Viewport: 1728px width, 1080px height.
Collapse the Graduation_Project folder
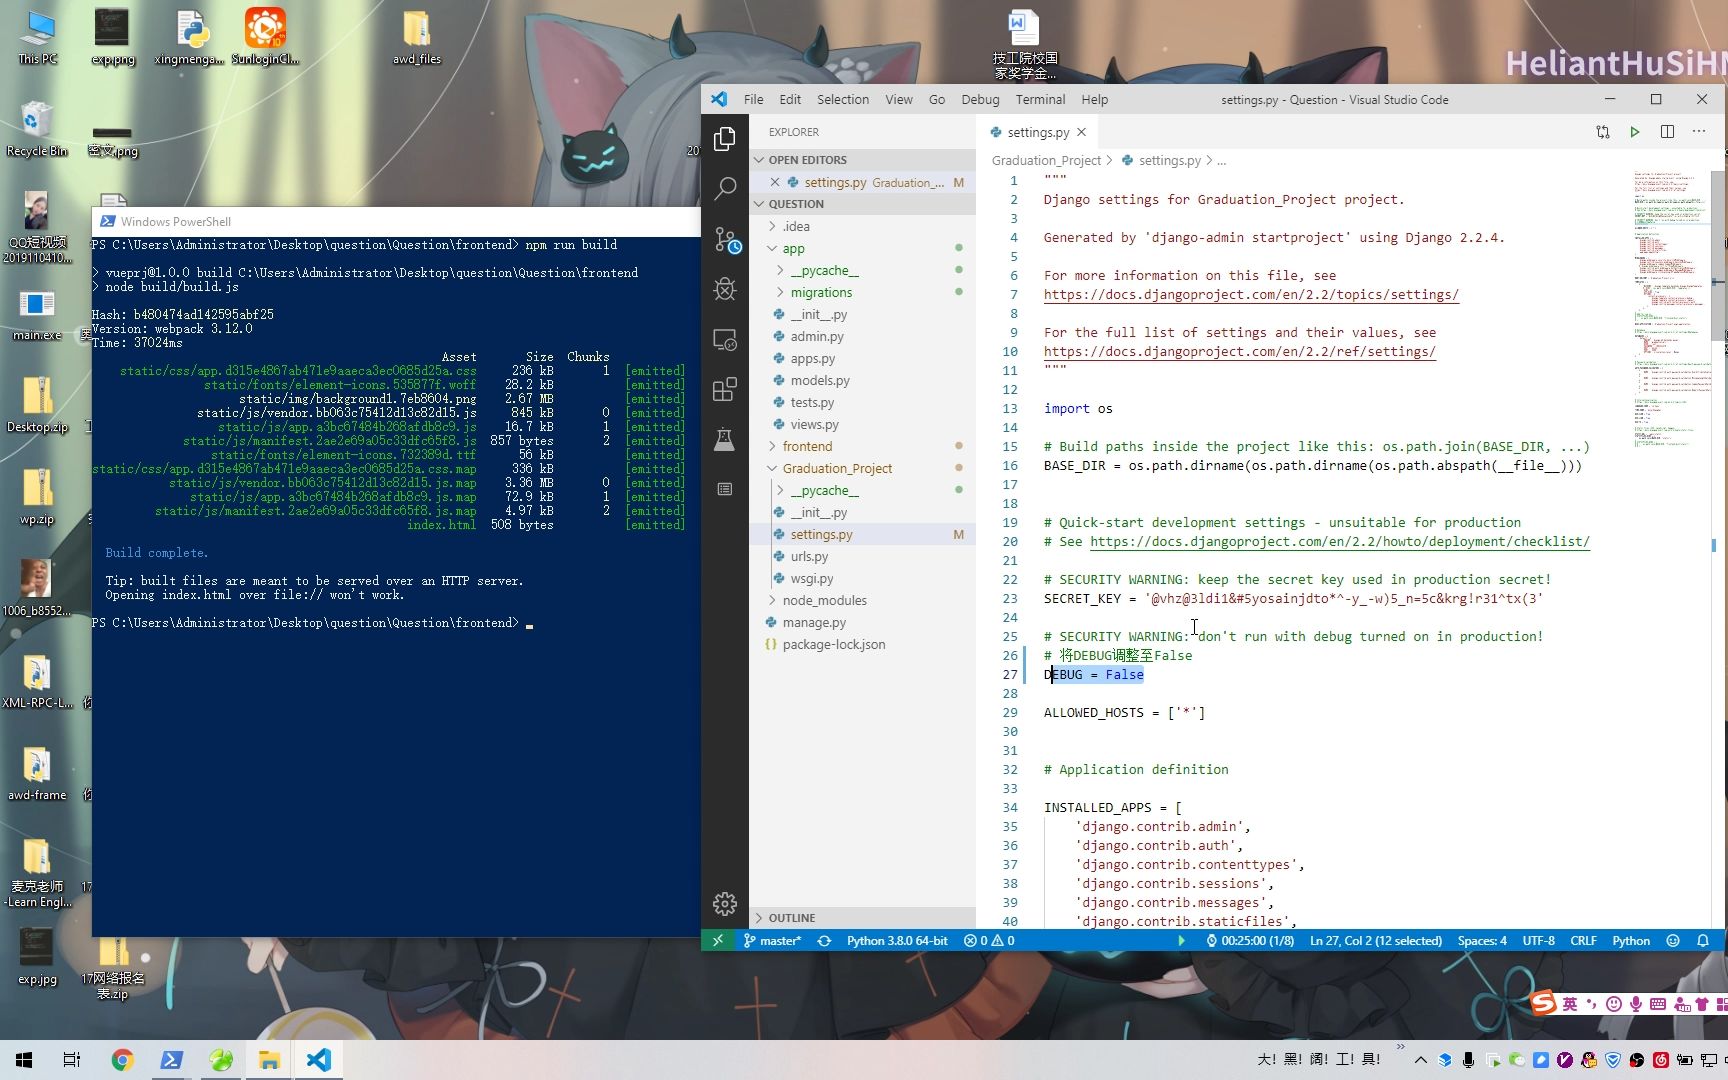837,469
